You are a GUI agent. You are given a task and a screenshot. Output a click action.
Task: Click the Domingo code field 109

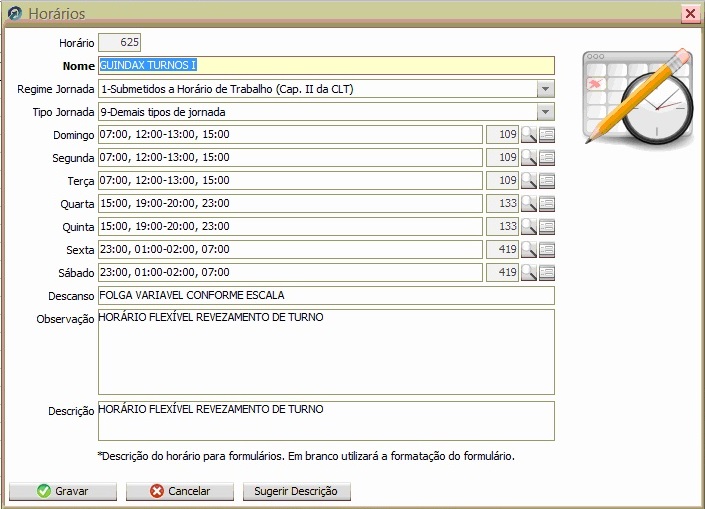click(x=503, y=134)
